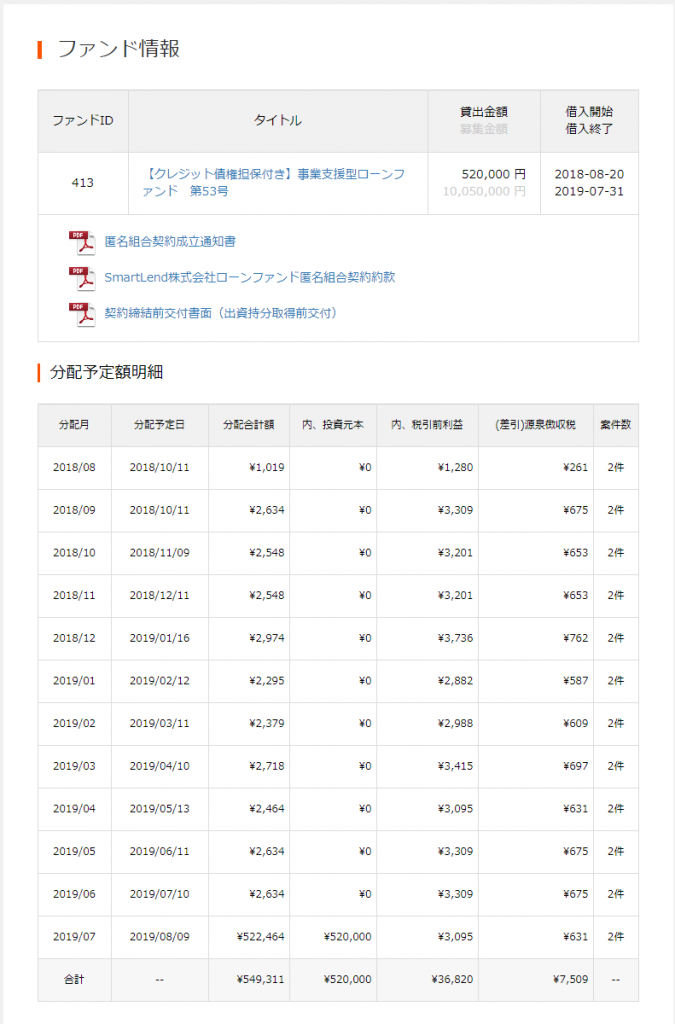This screenshot has height=1024, width=675.
Task: Click the 520,000 円 loan amount cell
Action: pyautogui.click(x=493, y=174)
